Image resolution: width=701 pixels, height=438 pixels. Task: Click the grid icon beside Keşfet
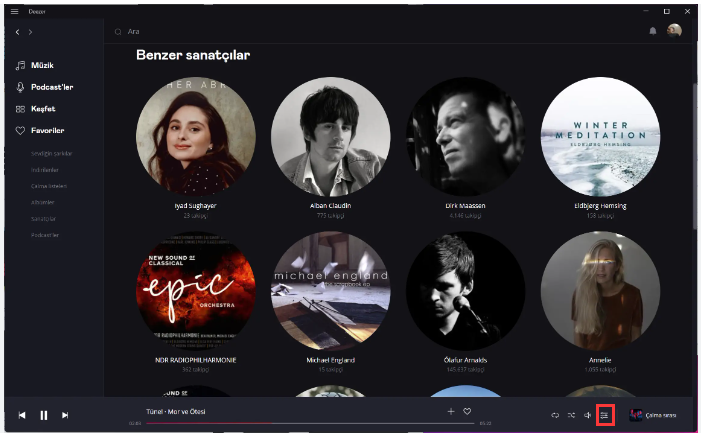[x=20, y=109]
